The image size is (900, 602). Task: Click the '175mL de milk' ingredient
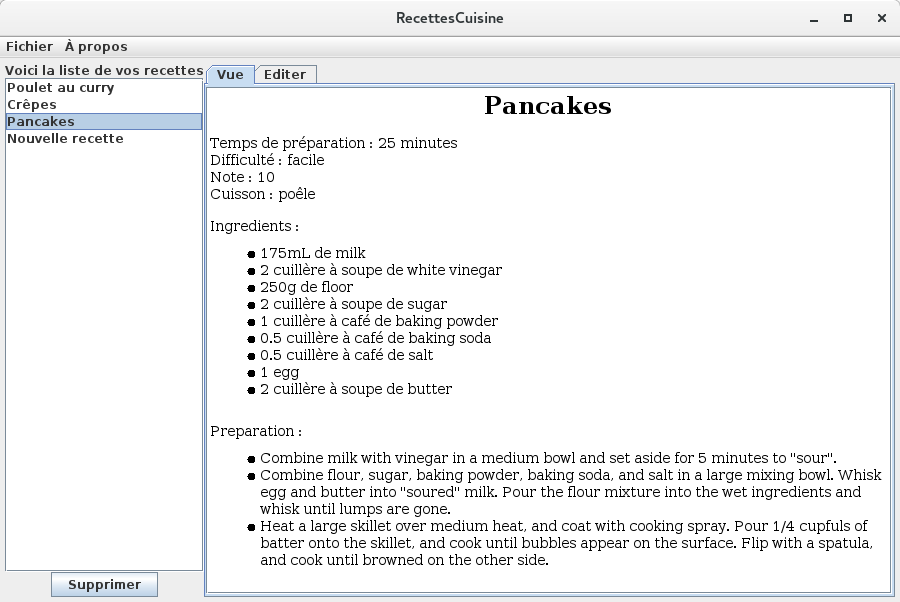[313, 253]
